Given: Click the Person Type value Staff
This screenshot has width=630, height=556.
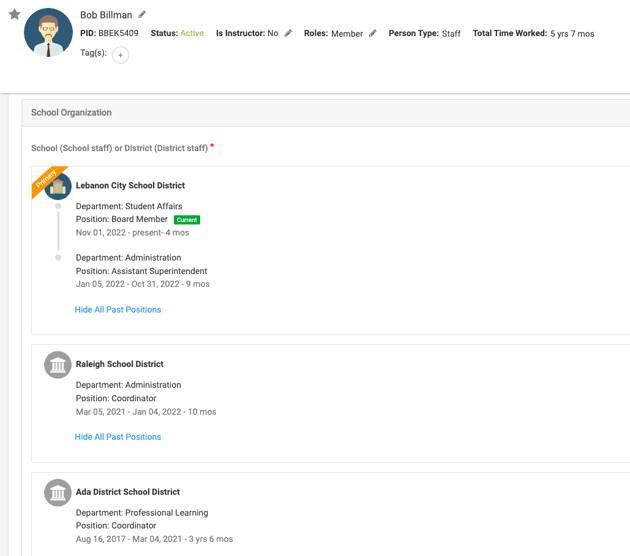Looking at the screenshot, I should point(451,34).
